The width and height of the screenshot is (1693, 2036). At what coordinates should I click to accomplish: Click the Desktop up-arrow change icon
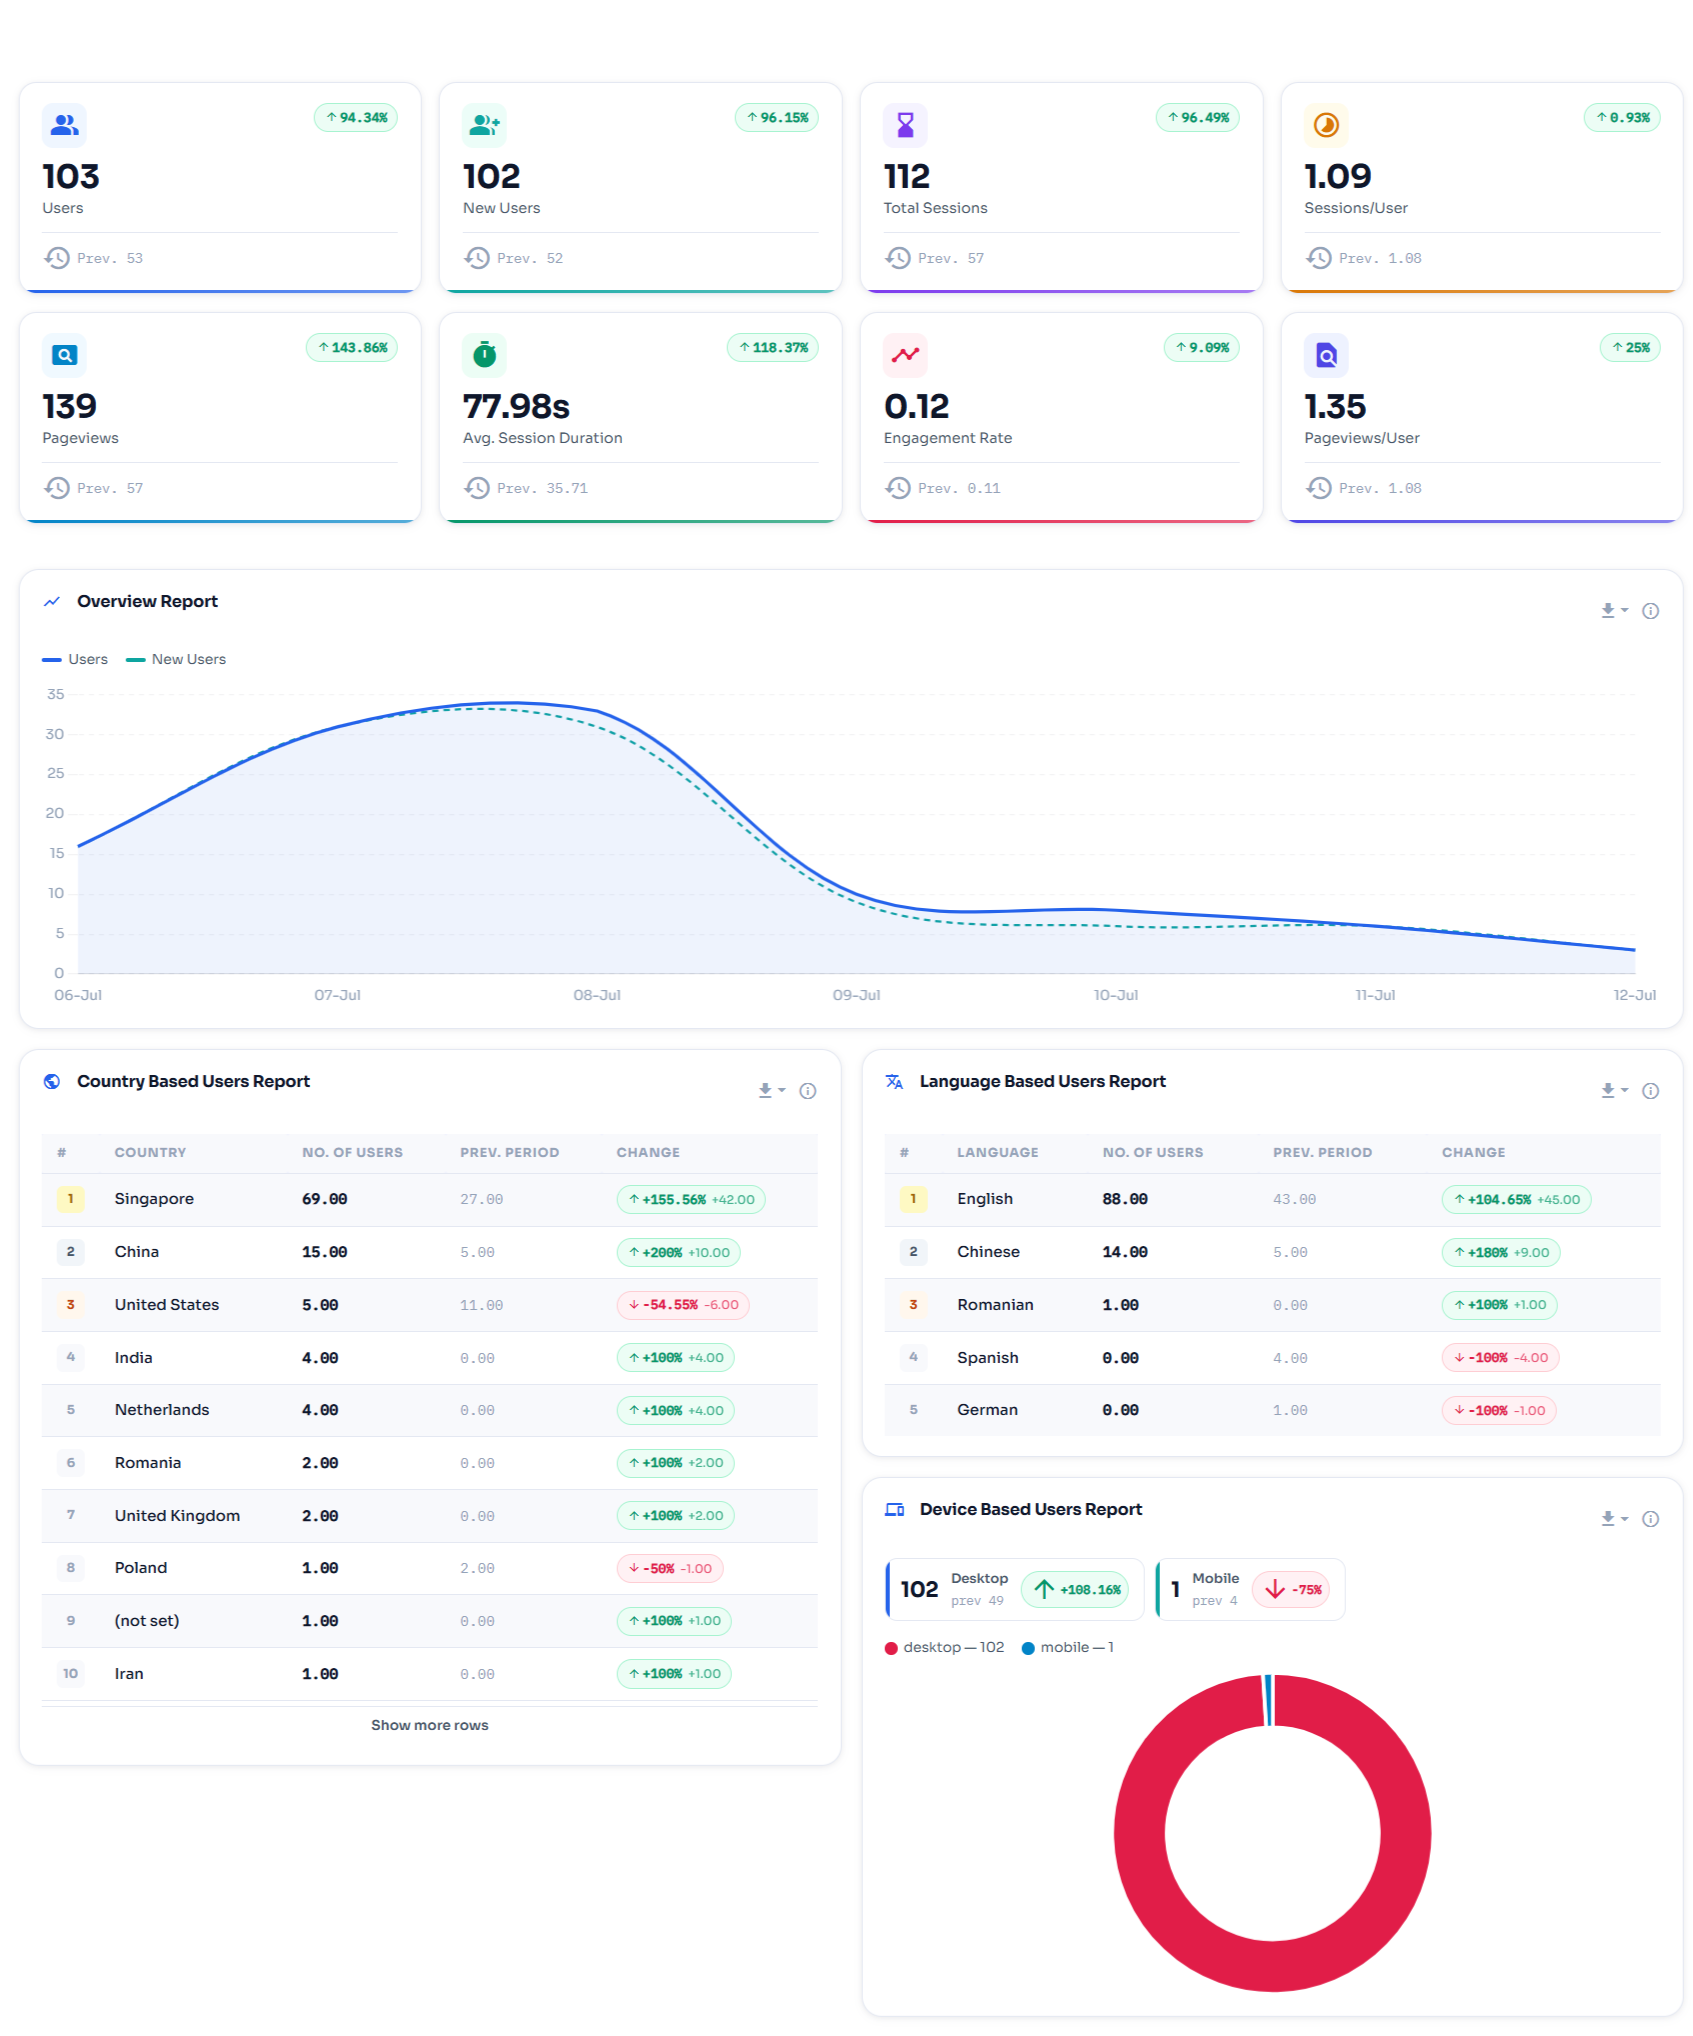(x=1044, y=1589)
